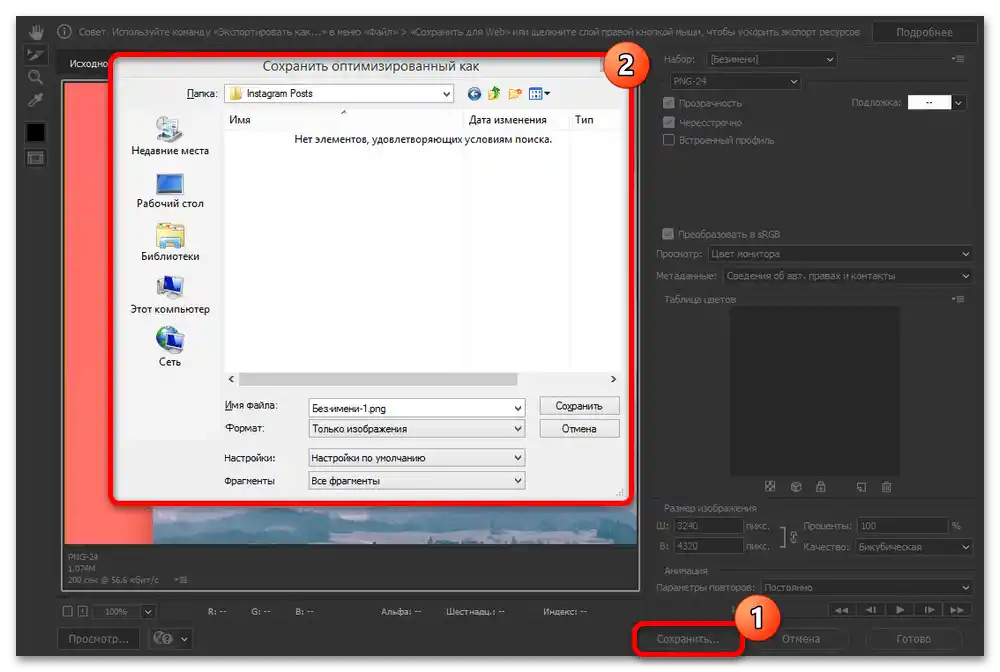The height and width of the screenshot is (672, 1000).
Task: Click Сохранить... in Save for Web window
Action: pyautogui.click(x=688, y=639)
